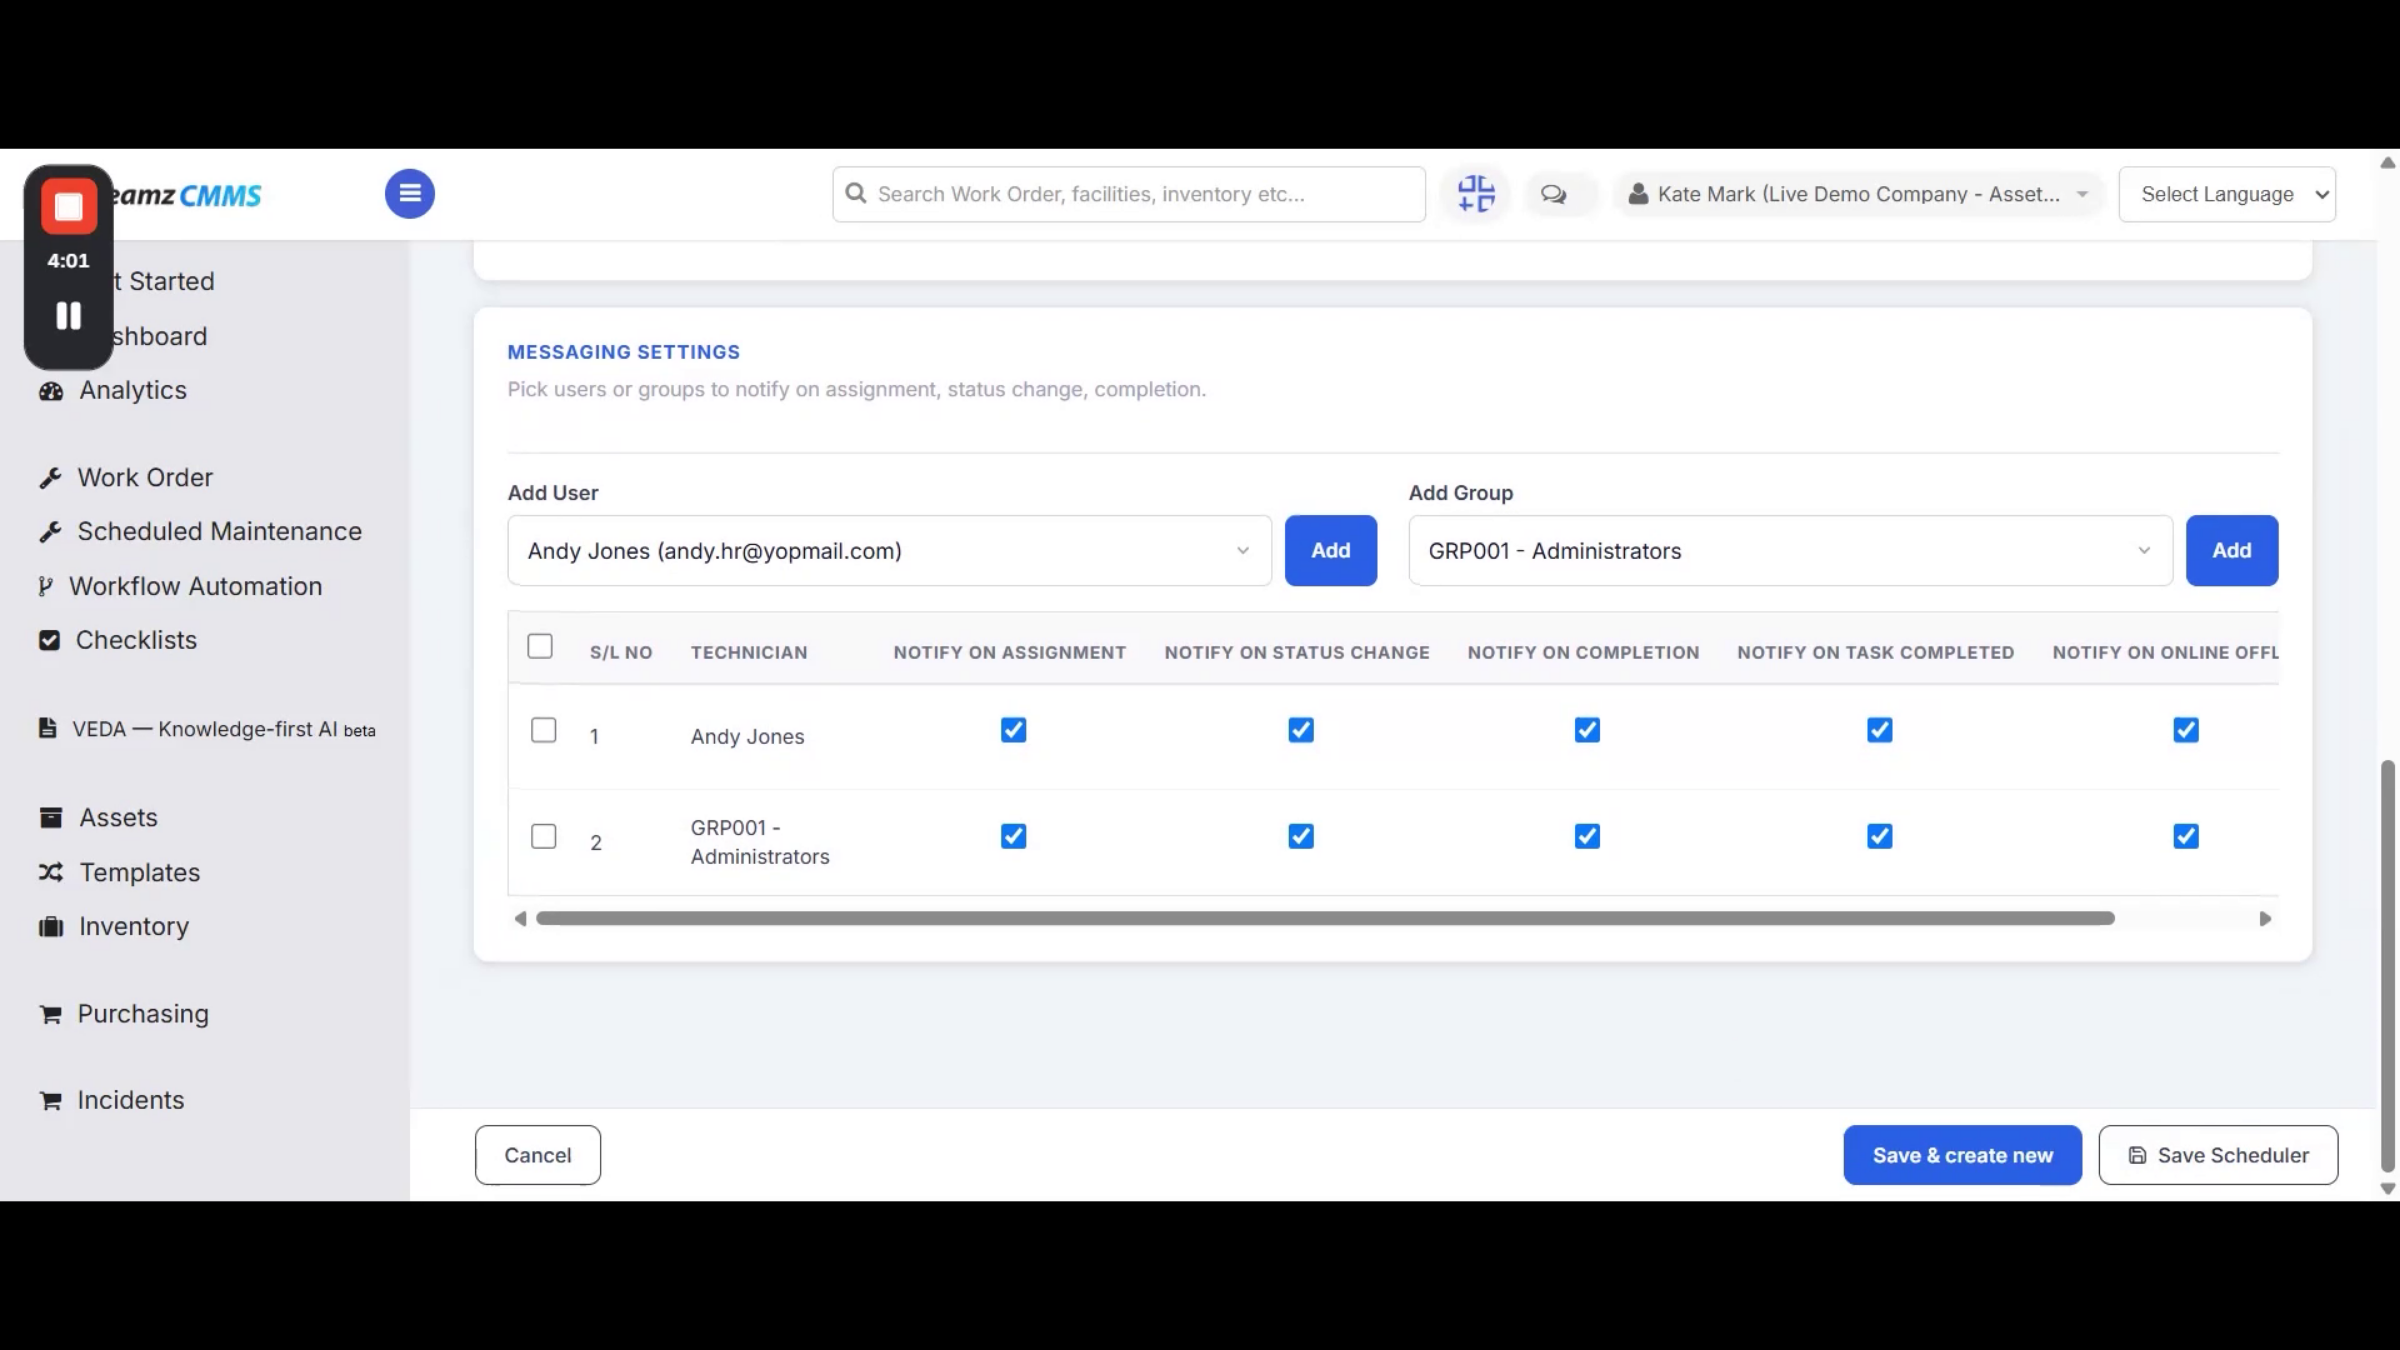The width and height of the screenshot is (2400, 1350).
Task: Open Templates in the sidebar
Action: (x=140, y=873)
